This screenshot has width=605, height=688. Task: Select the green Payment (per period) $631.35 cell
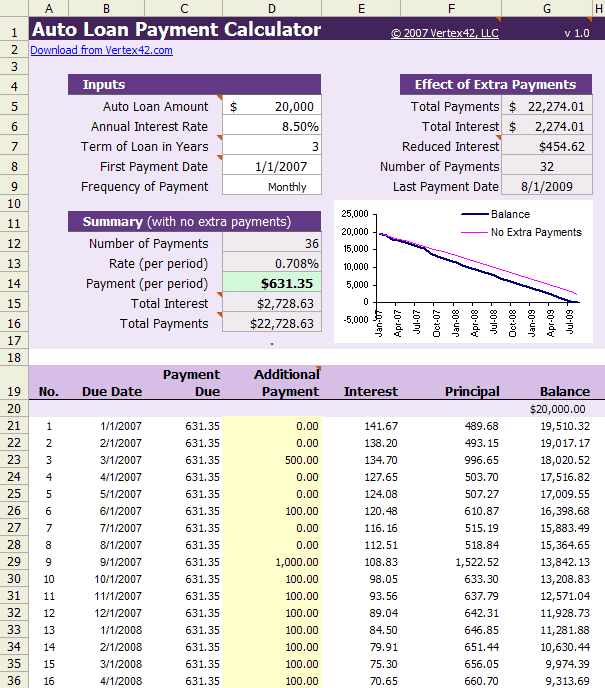click(271, 283)
